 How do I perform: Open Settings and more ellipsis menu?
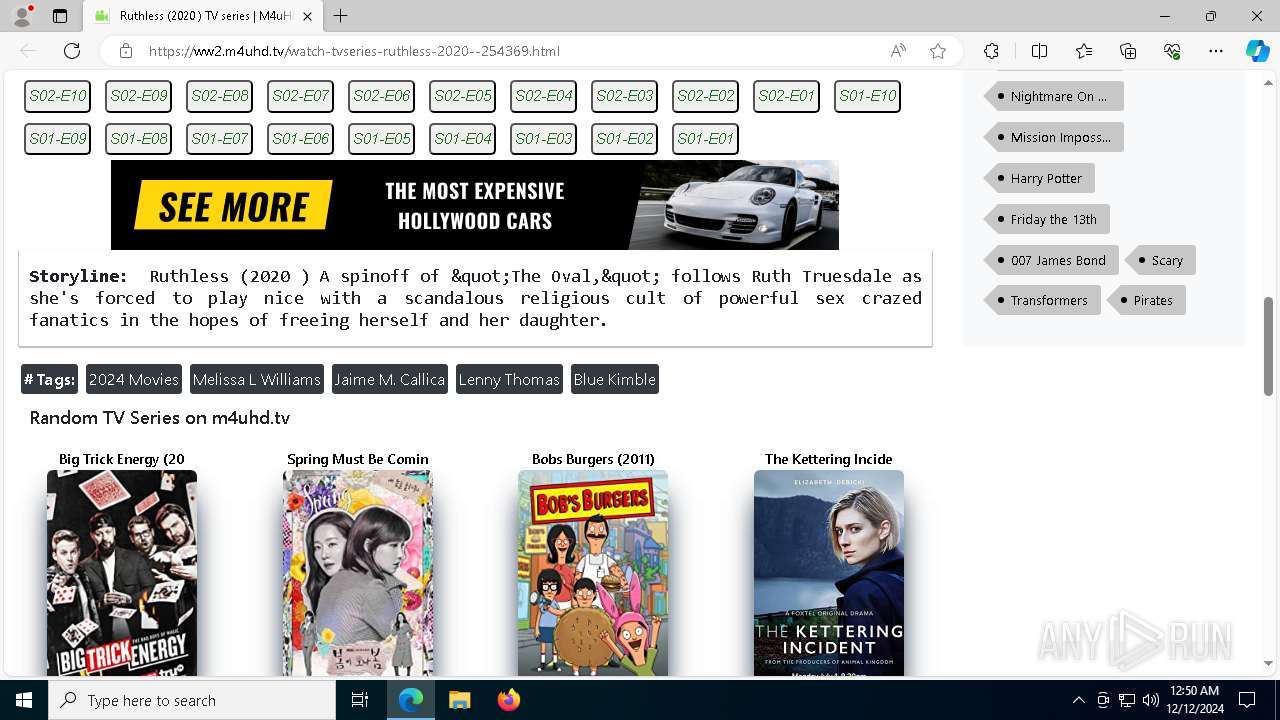click(1216, 51)
